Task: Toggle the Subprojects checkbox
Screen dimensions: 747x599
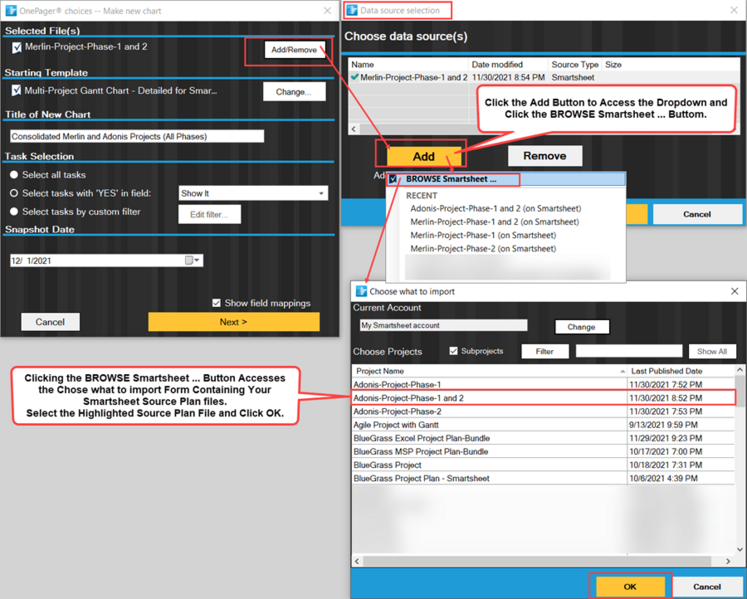Action: click(x=454, y=351)
